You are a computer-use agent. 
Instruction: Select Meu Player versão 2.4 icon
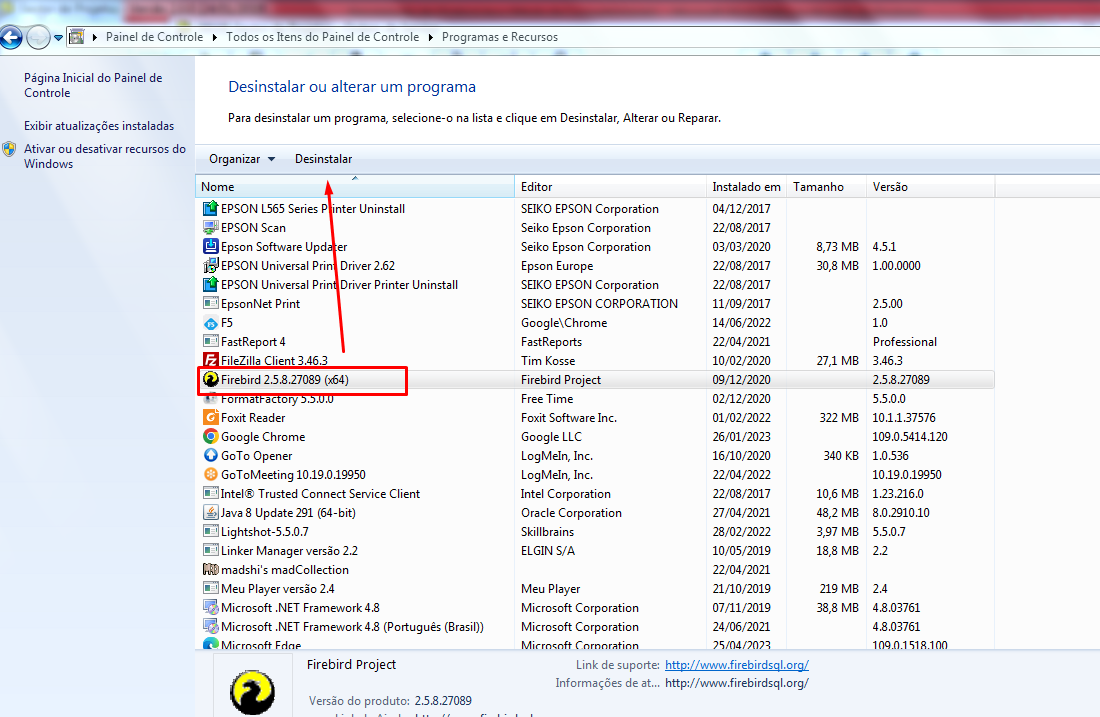pyautogui.click(x=210, y=588)
